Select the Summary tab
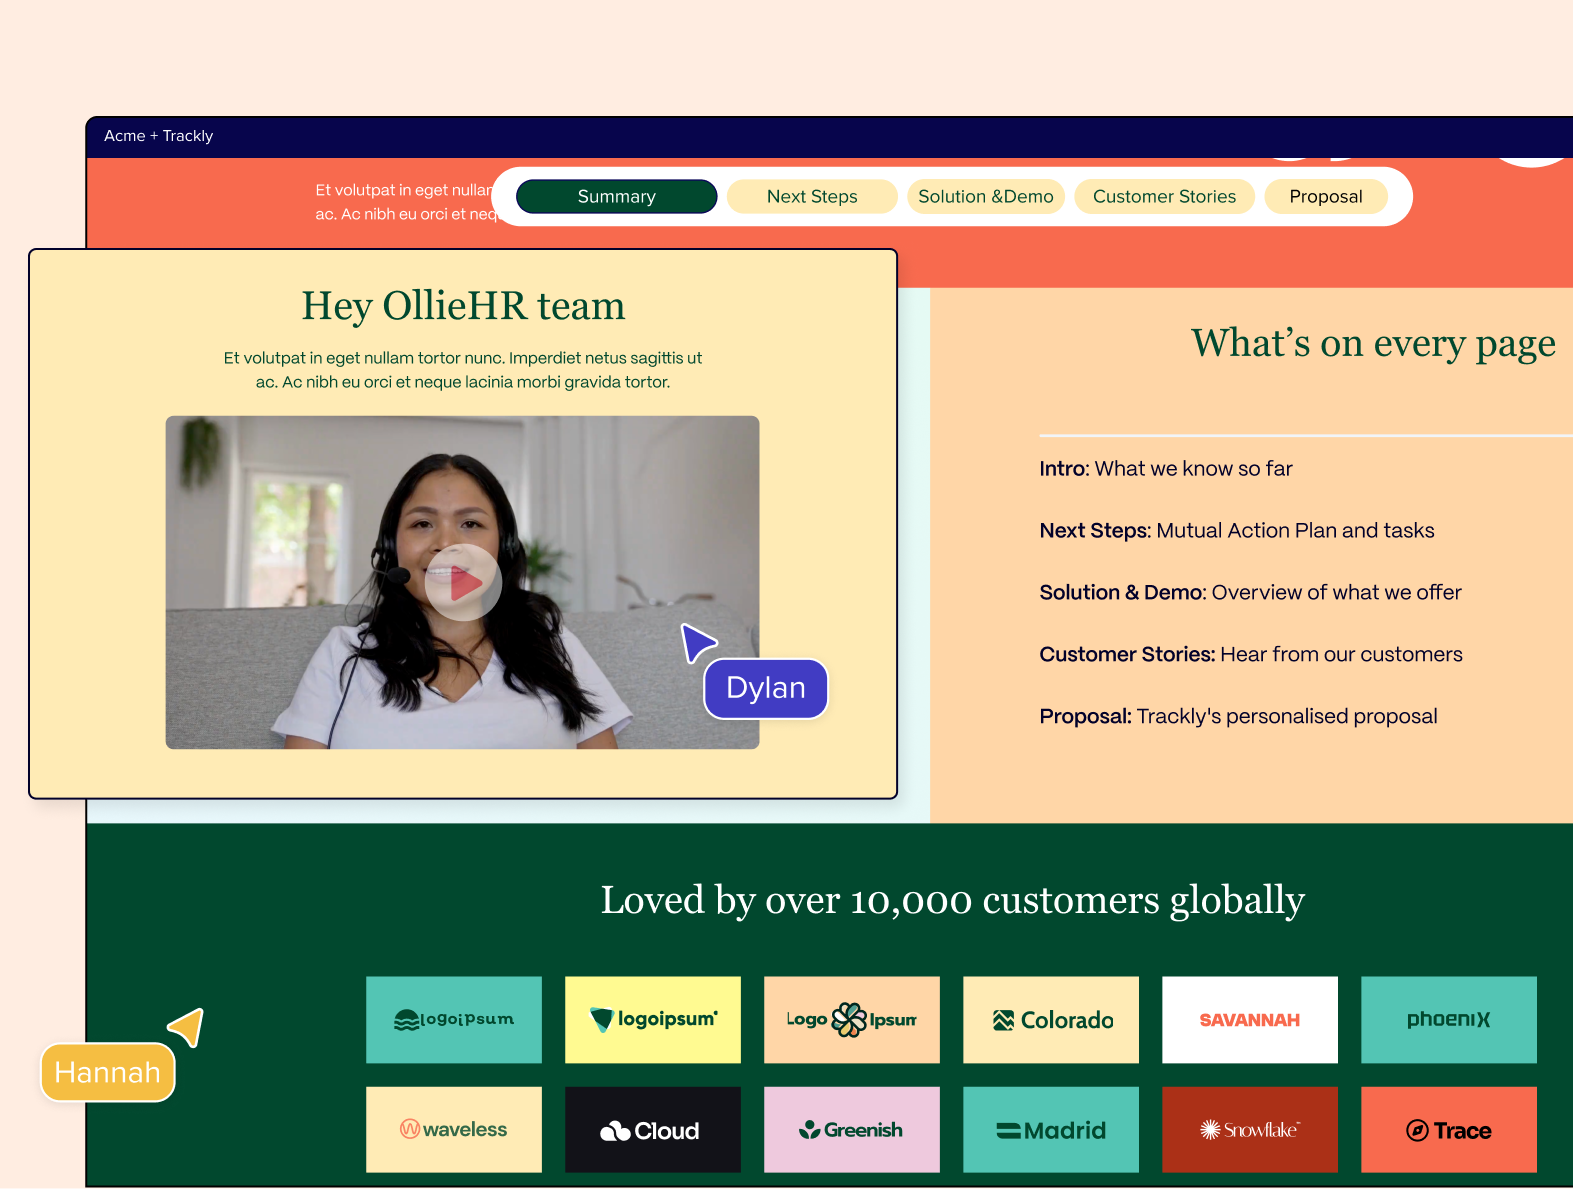This screenshot has height=1189, width=1573. pyautogui.click(x=617, y=196)
